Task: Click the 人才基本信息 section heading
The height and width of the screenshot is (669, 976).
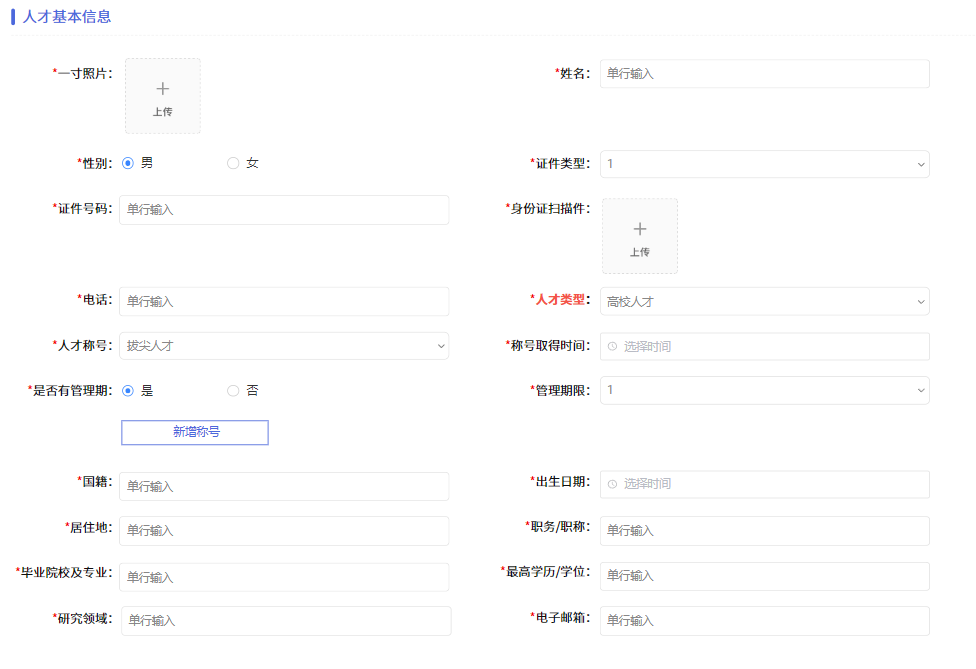Action: pyautogui.click(x=67, y=17)
